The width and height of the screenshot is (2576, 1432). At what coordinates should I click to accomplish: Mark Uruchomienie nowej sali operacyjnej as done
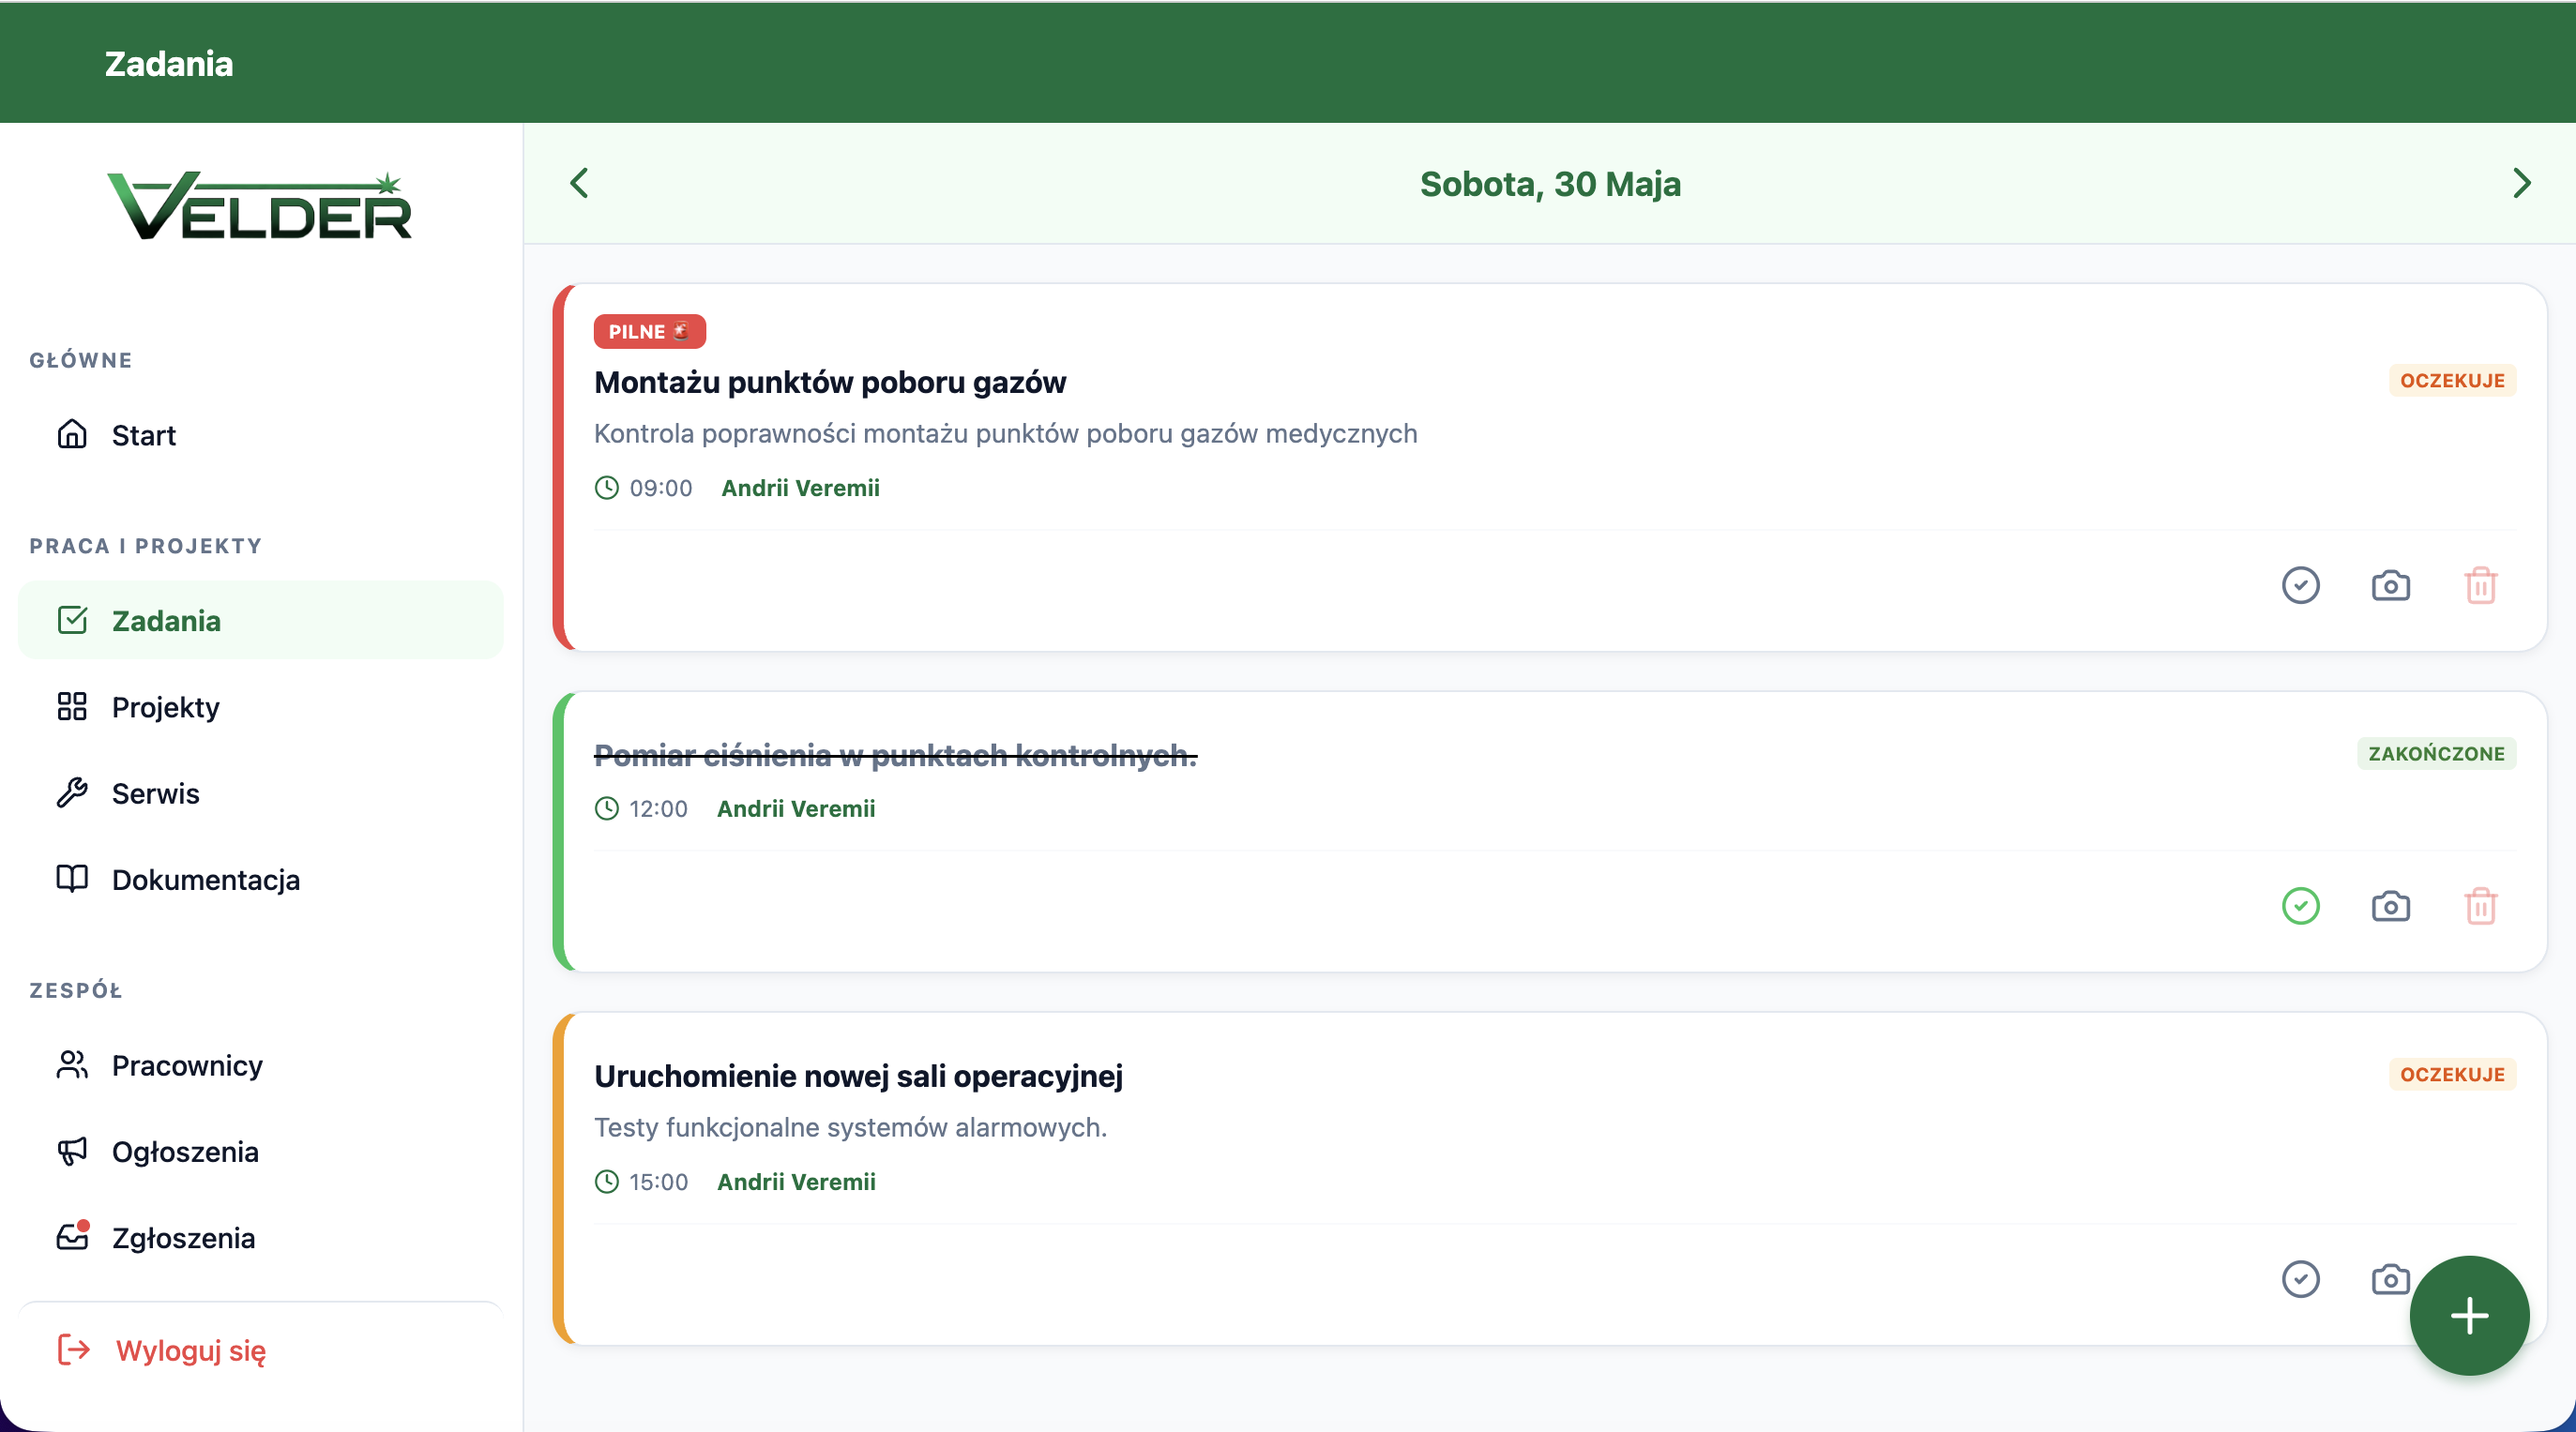[2300, 1279]
